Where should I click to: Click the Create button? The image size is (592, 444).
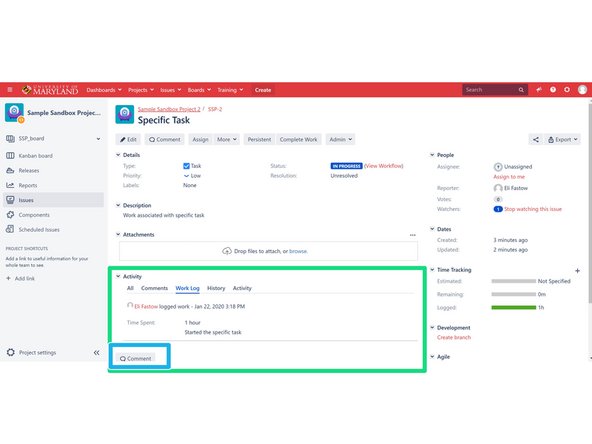point(263,90)
